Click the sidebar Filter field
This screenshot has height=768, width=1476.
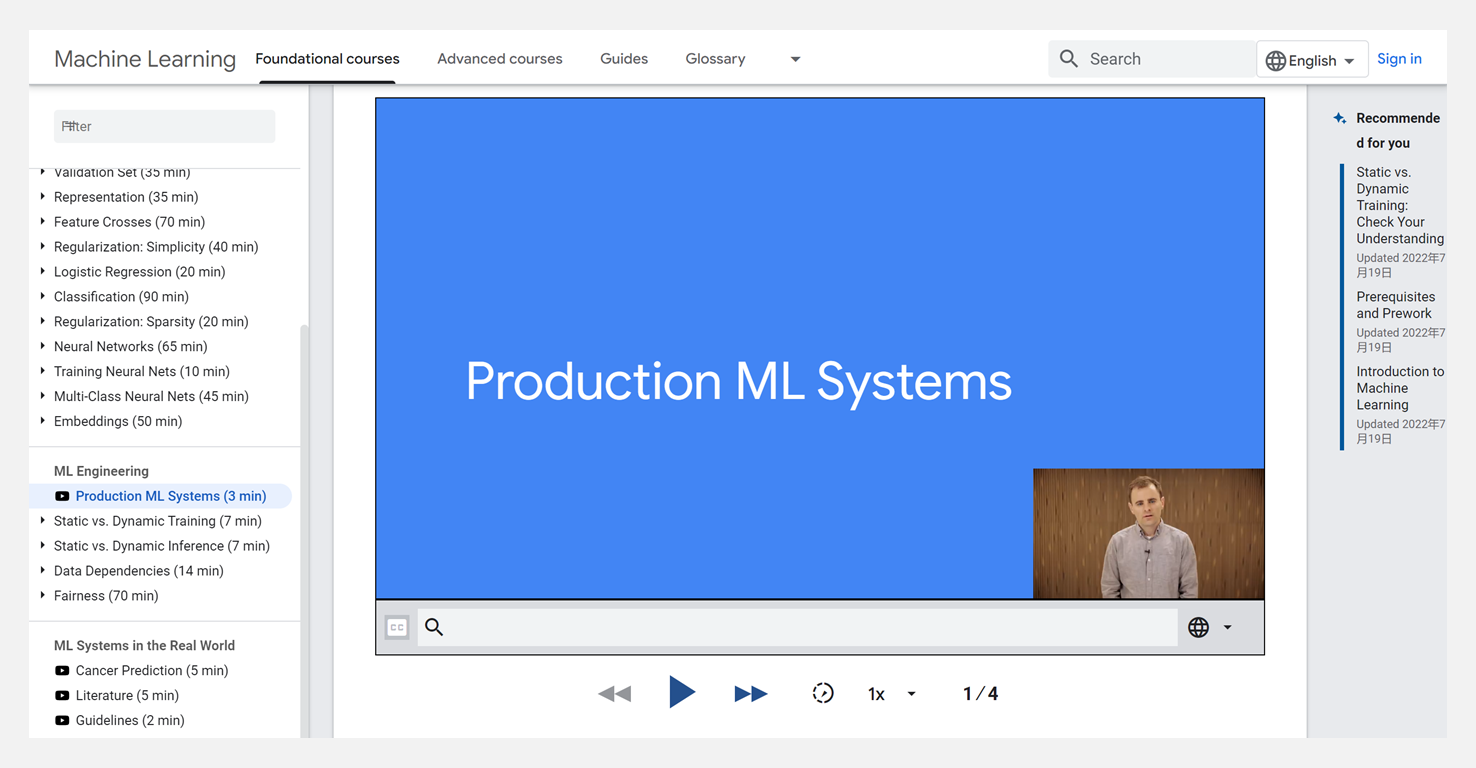[164, 126]
